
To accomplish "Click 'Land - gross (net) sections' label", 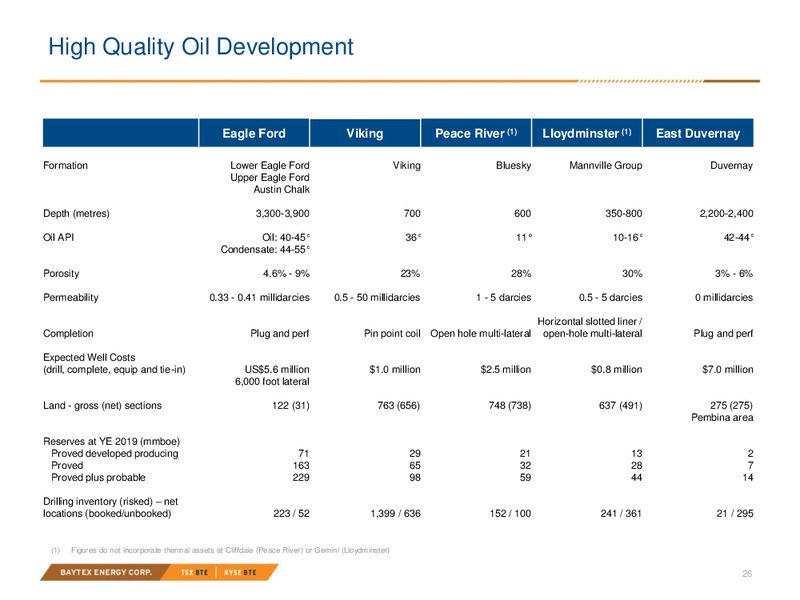I will (102, 405).
